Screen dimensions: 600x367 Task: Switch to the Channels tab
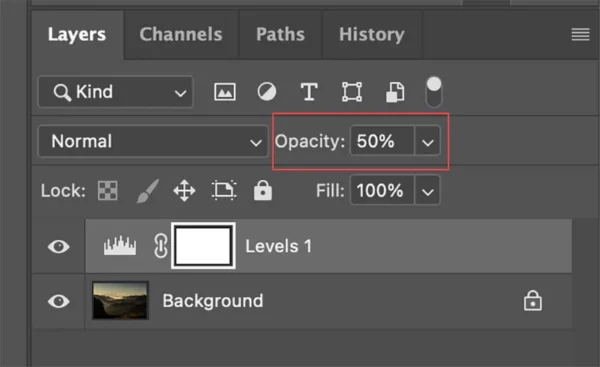pyautogui.click(x=181, y=34)
